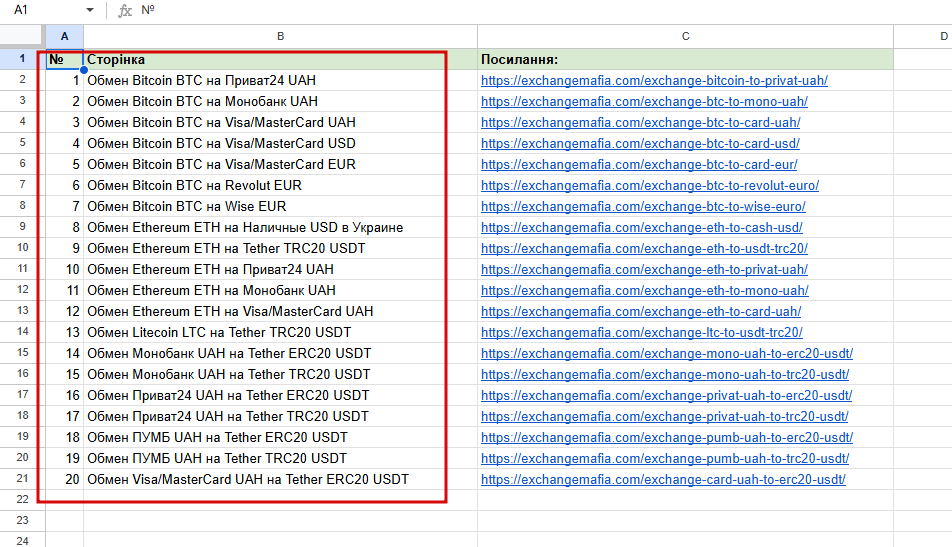This screenshot has width=952, height=547.
Task: Open exchange-btc-to-mono-uah link
Action: coord(644,101)
